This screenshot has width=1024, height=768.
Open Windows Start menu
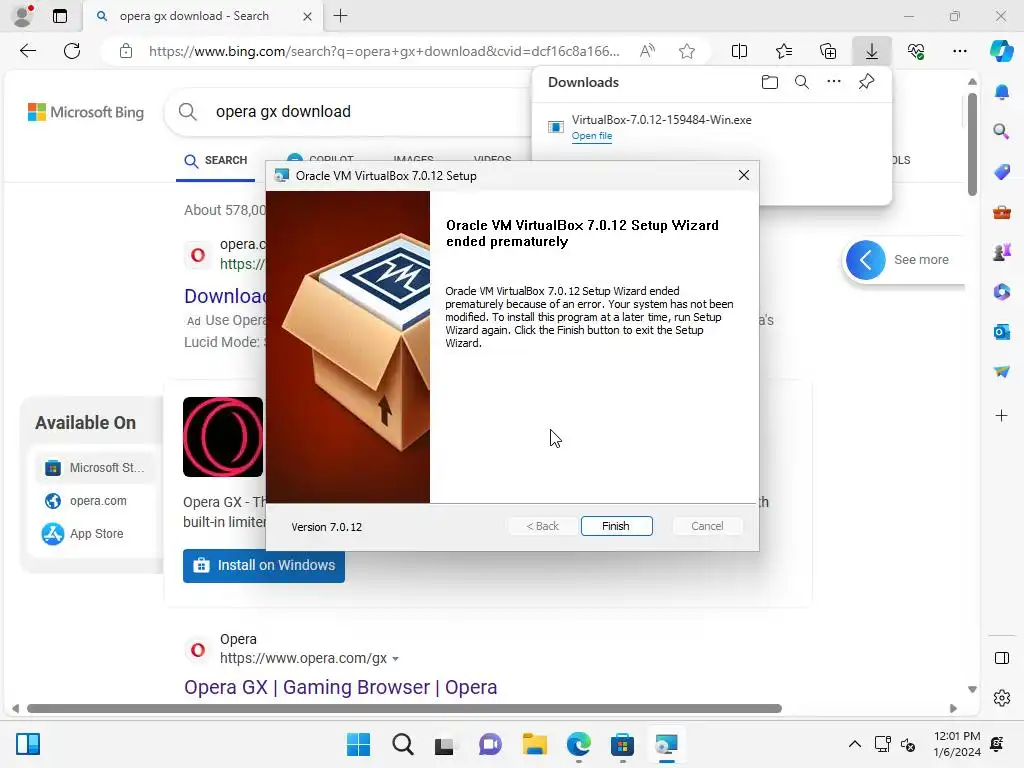tap(358, 744)
